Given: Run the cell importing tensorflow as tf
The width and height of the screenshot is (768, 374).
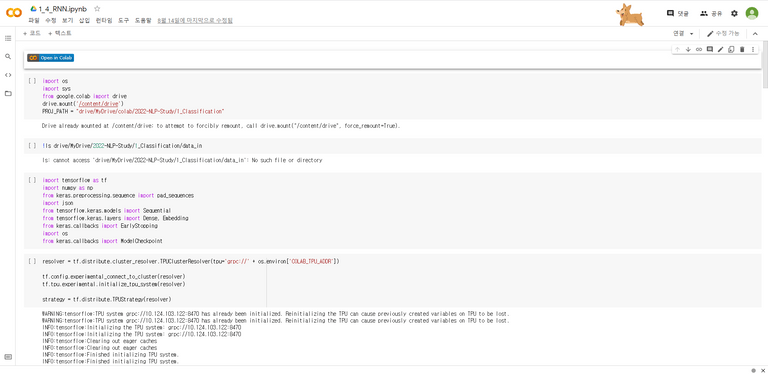Looking at the screenshot, I should tap(32, 180).
